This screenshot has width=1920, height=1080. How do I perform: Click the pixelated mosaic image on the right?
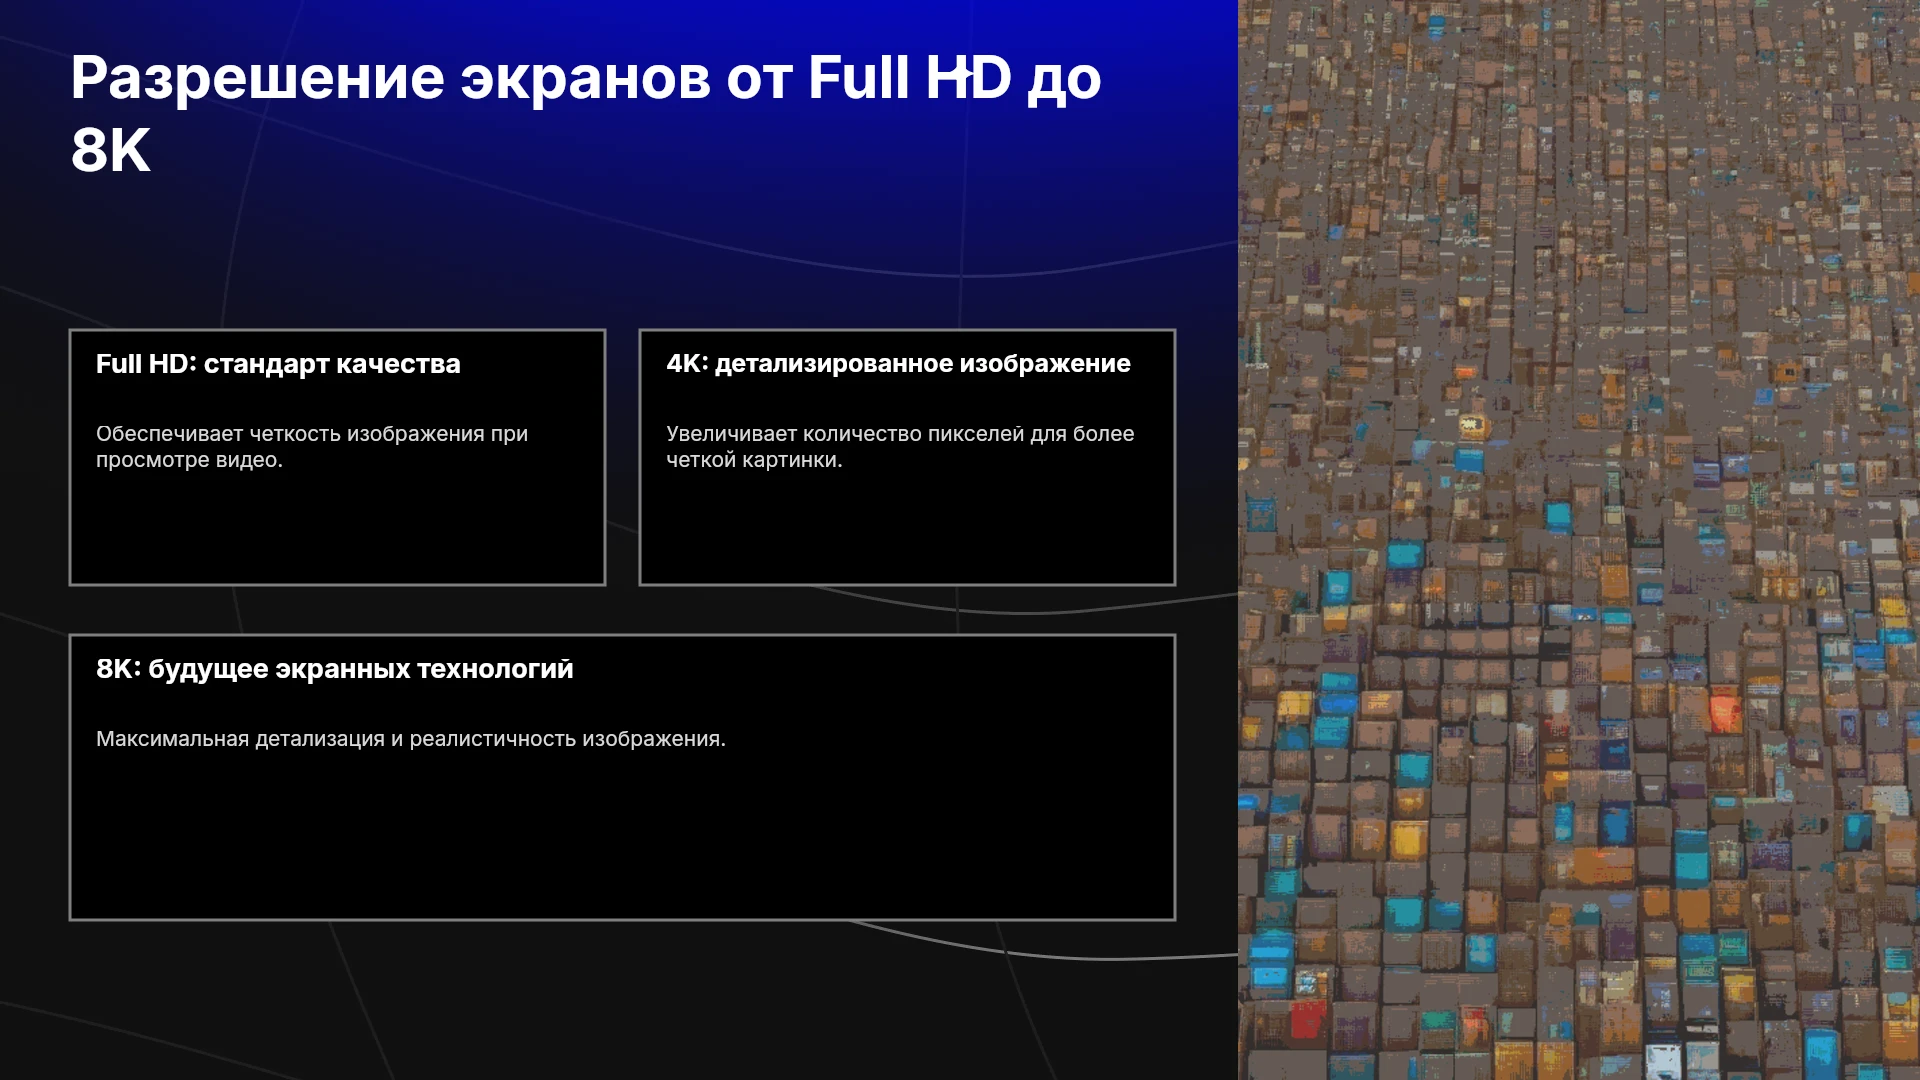(x=1579, y=540)
